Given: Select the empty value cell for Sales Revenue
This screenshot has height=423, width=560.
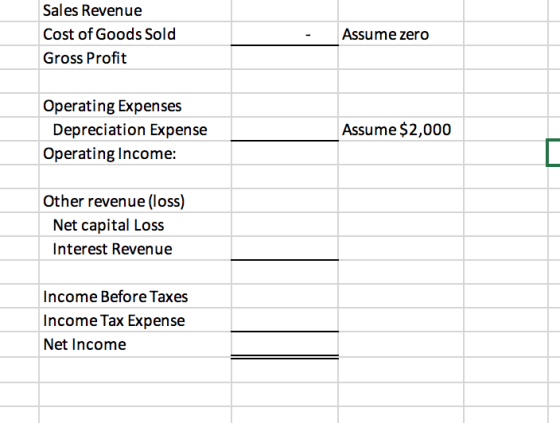Looking at the screenshot, I should 285,10.
